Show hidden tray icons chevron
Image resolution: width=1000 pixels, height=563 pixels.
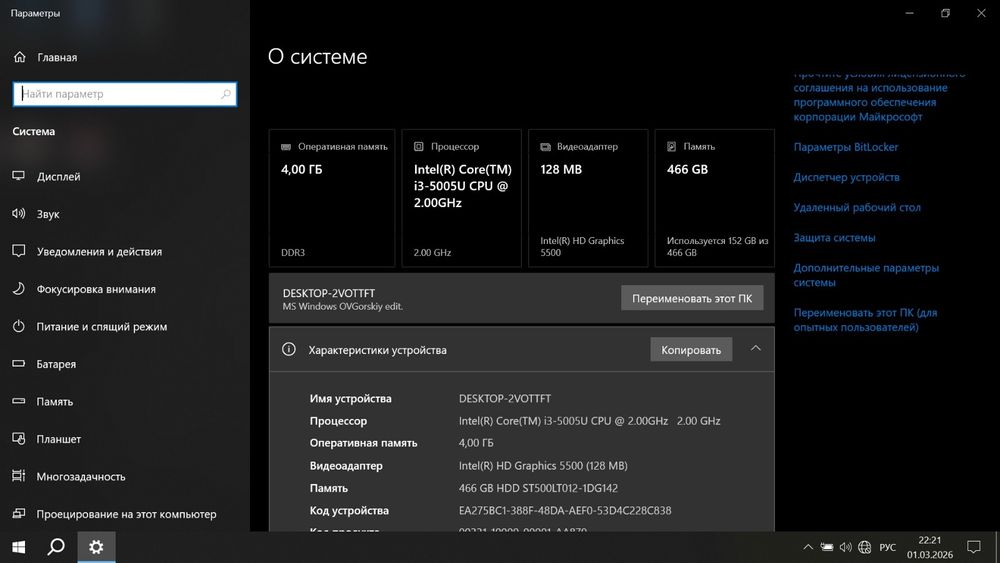pyautogui.click(x=807, y=547)
